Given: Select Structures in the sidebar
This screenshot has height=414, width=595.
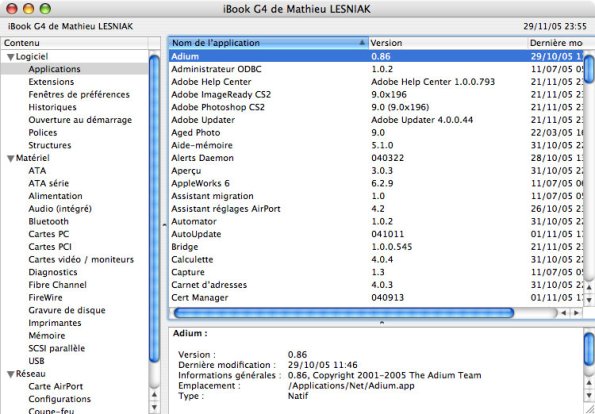Looking at the screenshot, I should tap(50, 145).
